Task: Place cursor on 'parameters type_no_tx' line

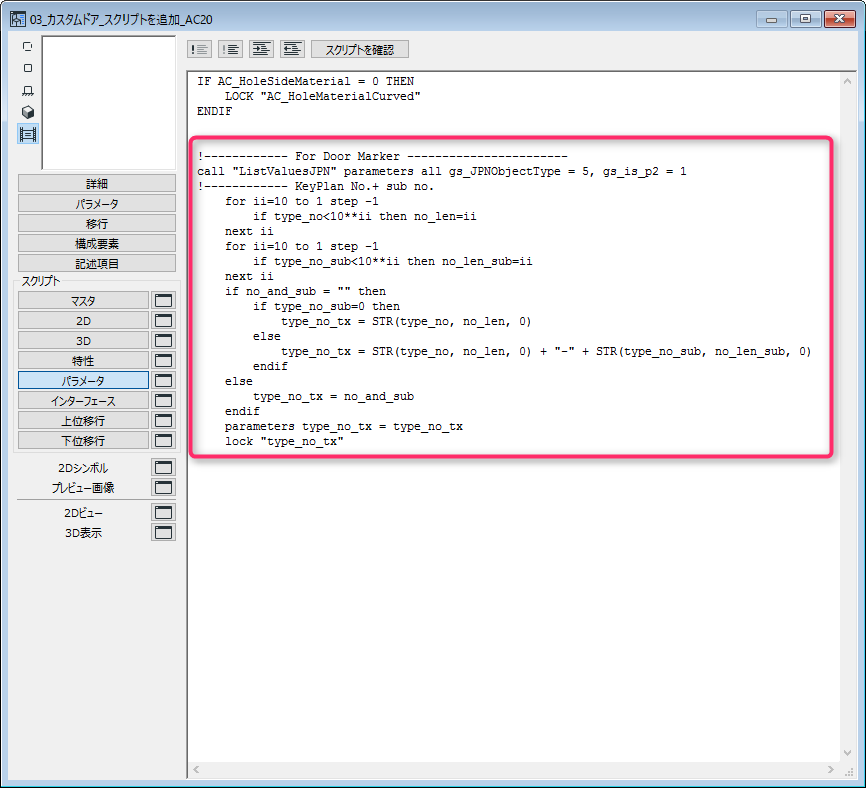Action: pos(344,426)
